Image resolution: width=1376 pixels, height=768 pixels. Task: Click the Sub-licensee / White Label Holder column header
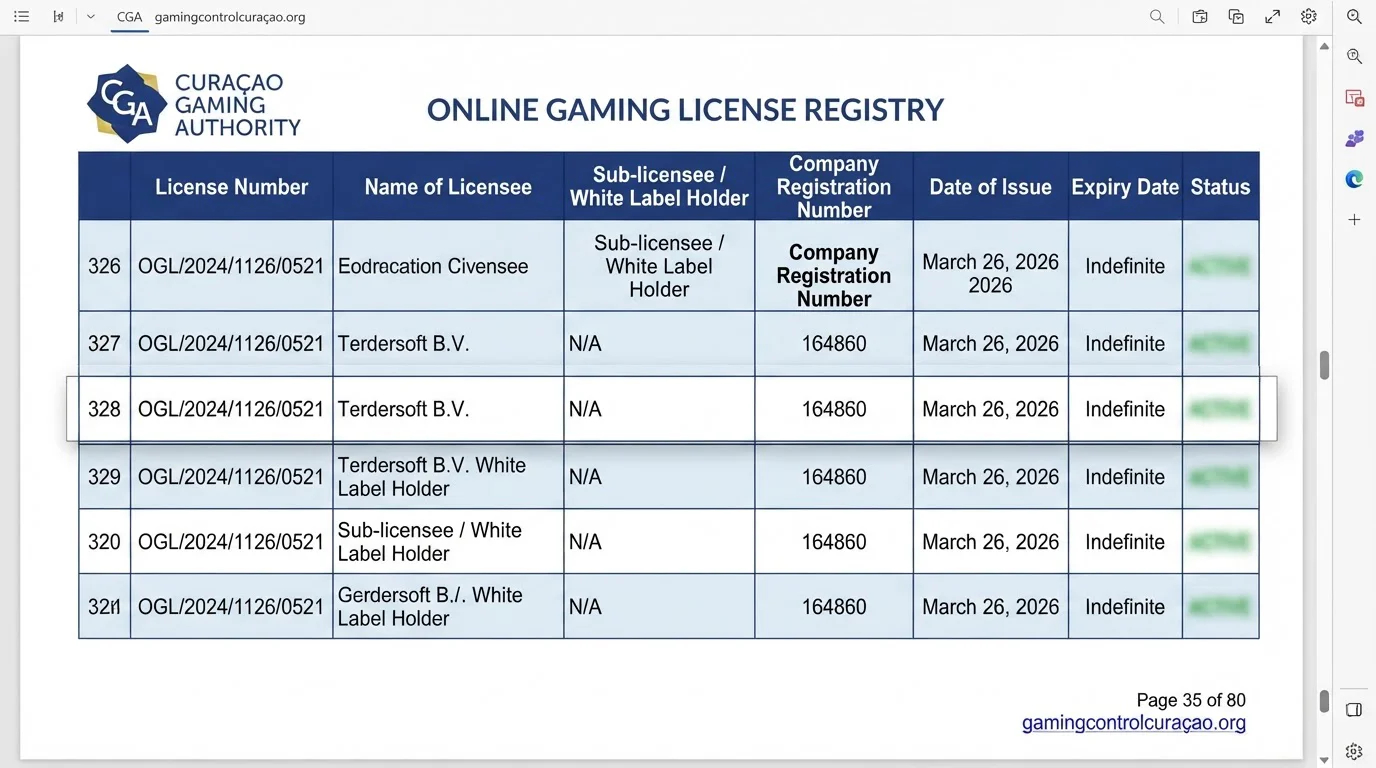click(x=659, y=187)
